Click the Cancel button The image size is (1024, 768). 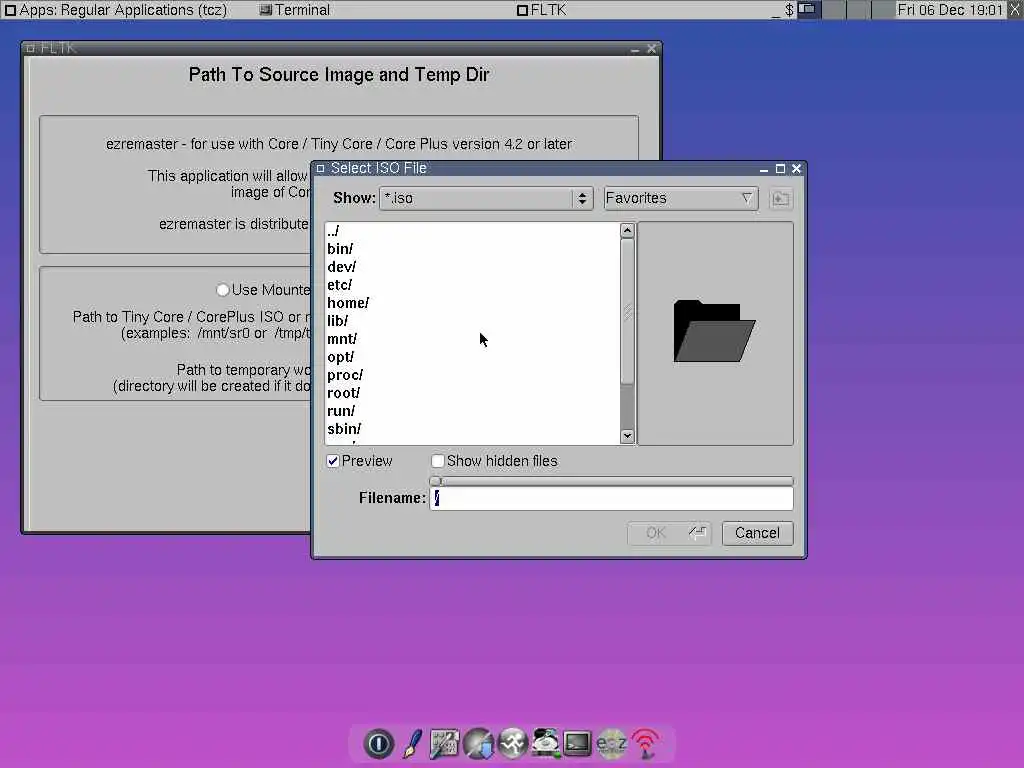pos(757,533)
